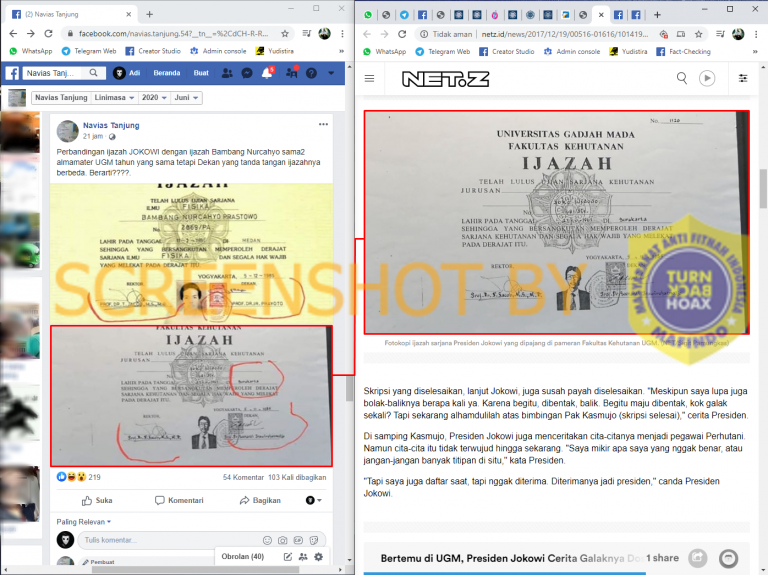Open the left Chrome three-dot menu
The image size is (768, 575).
342,34
